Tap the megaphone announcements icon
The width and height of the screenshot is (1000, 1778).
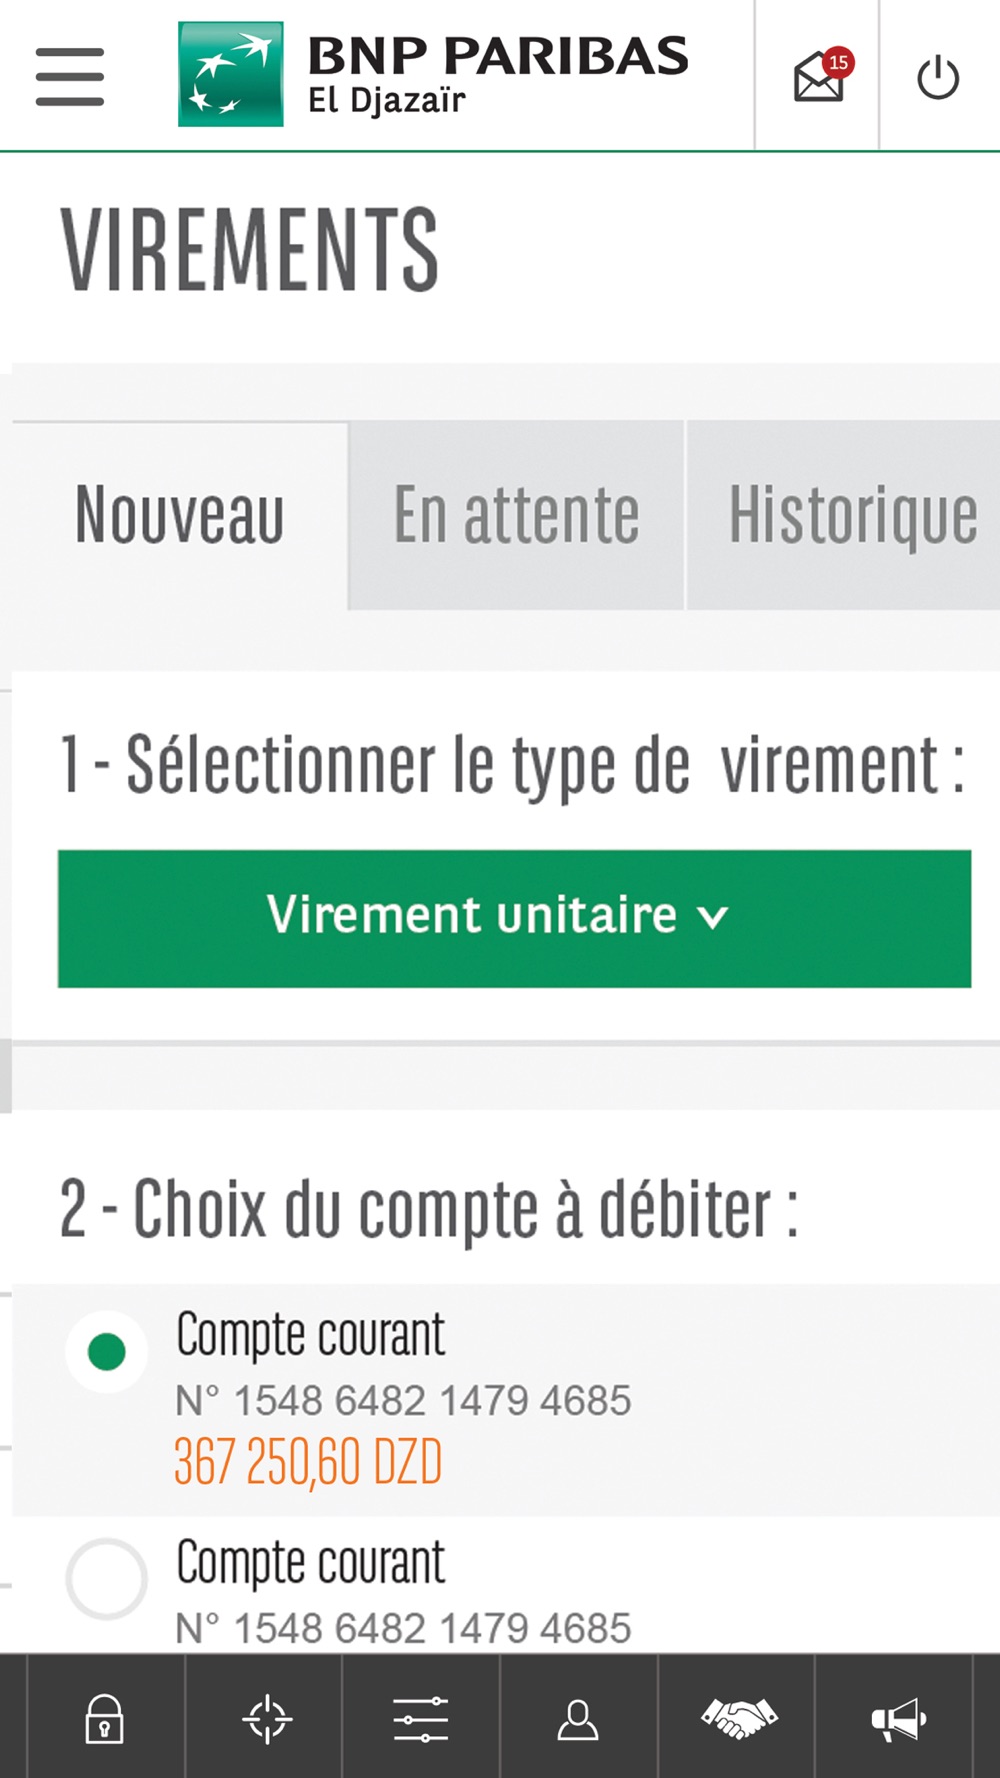click(898, 1719)
